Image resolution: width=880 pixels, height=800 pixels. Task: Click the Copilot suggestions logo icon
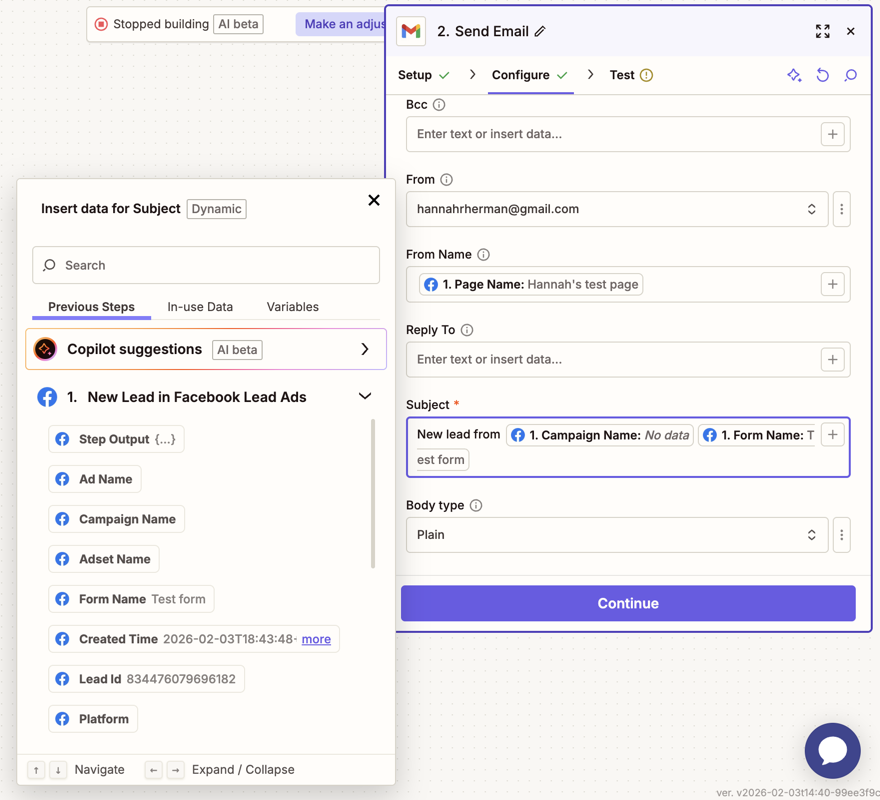pyautogui.click(x=45, y=349)
